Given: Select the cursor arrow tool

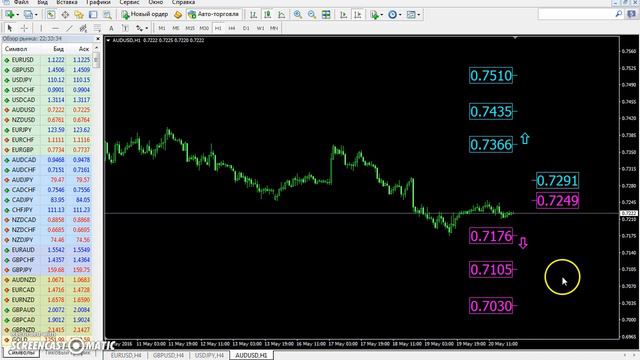Looking at the screenshot, I should [x=10, y=28].
